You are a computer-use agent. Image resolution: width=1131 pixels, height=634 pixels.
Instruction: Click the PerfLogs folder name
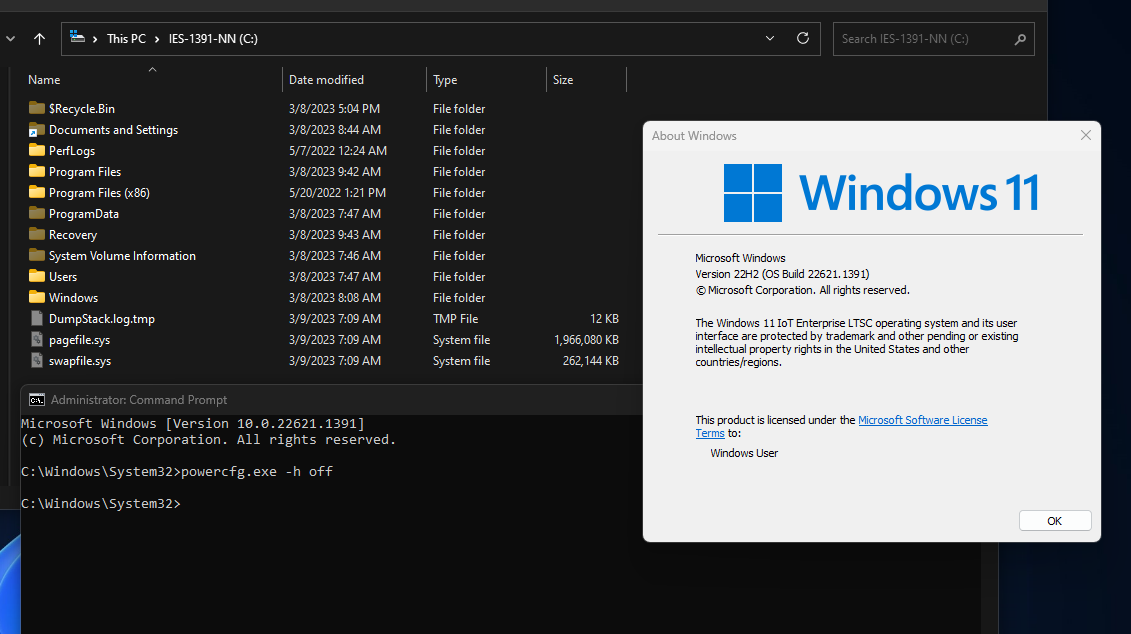72,151
